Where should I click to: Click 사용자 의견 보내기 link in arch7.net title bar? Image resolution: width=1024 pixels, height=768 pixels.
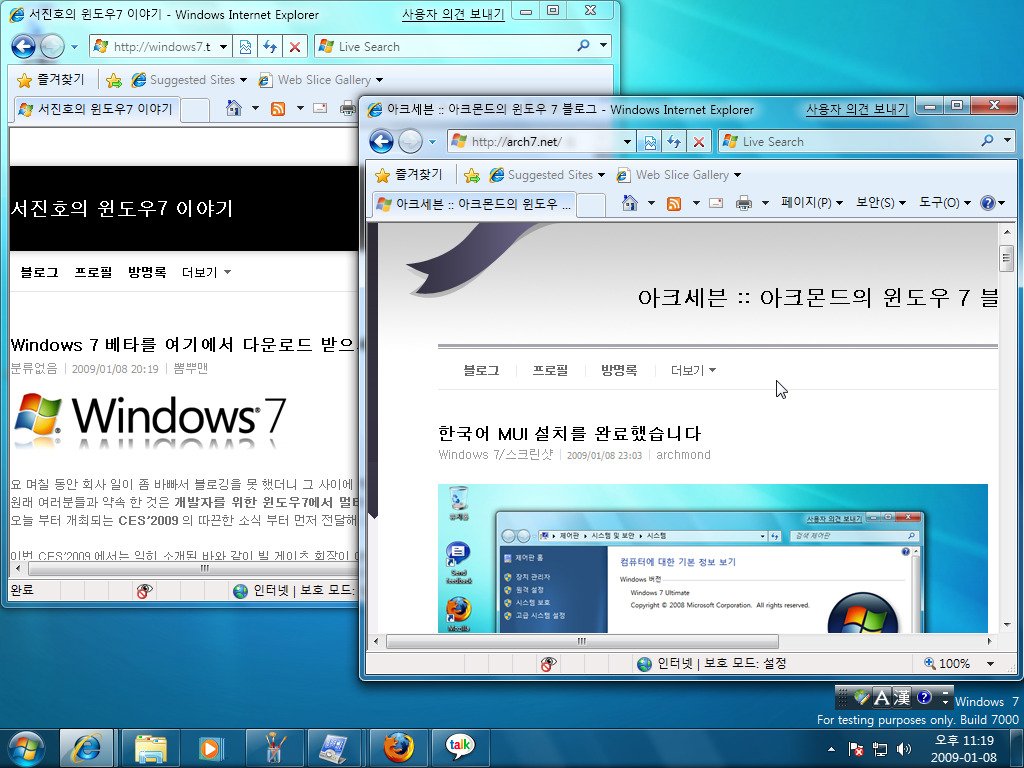[x=857, y=109]
